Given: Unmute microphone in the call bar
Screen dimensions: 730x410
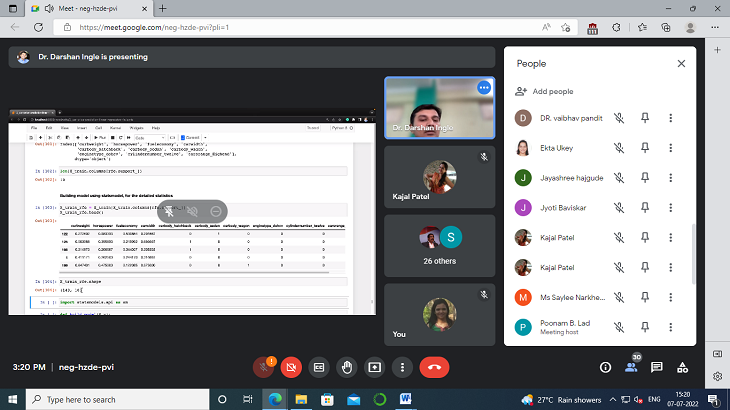Looking at the screenshot, I should tap(263, 367).
